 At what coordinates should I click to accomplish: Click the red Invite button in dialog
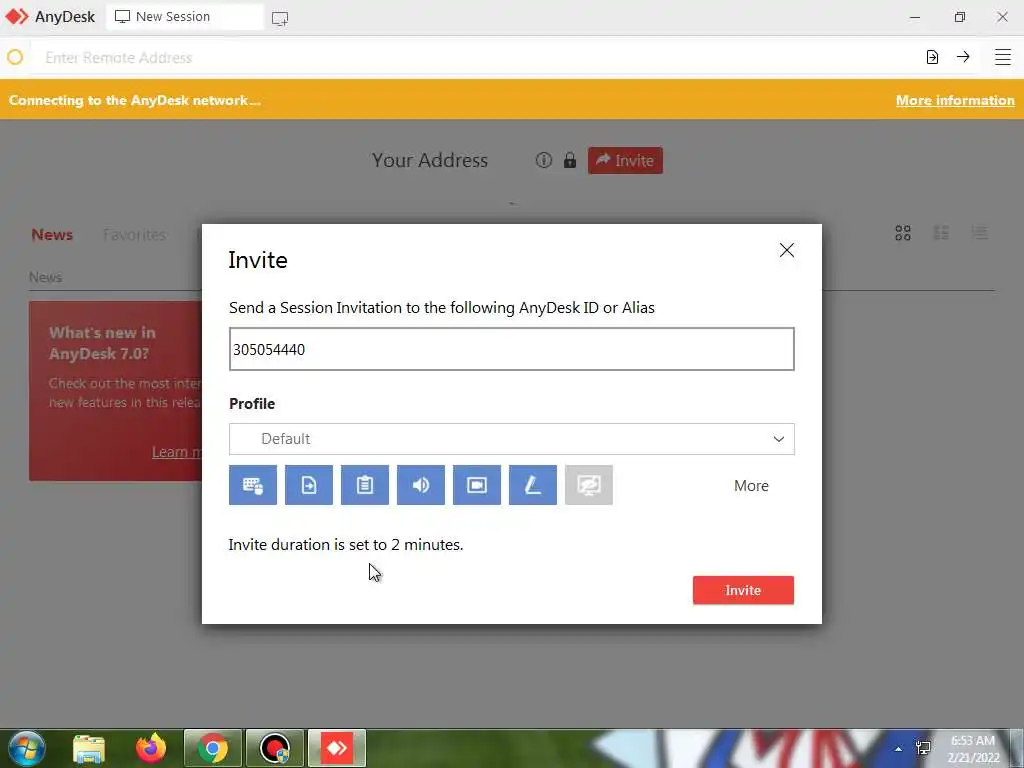743,590
